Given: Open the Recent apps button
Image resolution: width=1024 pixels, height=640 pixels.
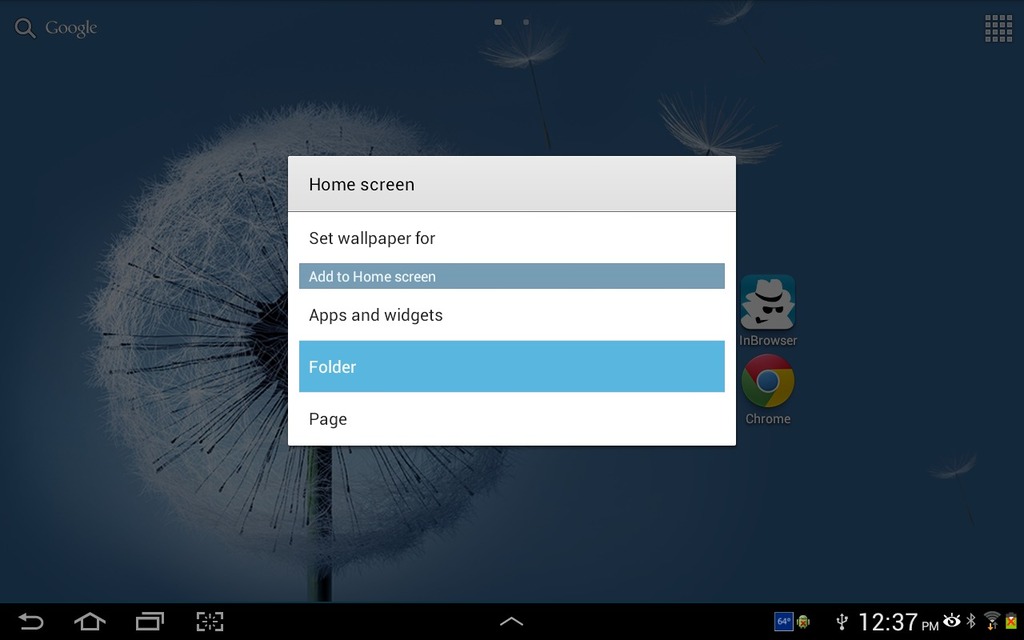Looking at the screenshot, I should pyautogui.click(x=150, y=621).
